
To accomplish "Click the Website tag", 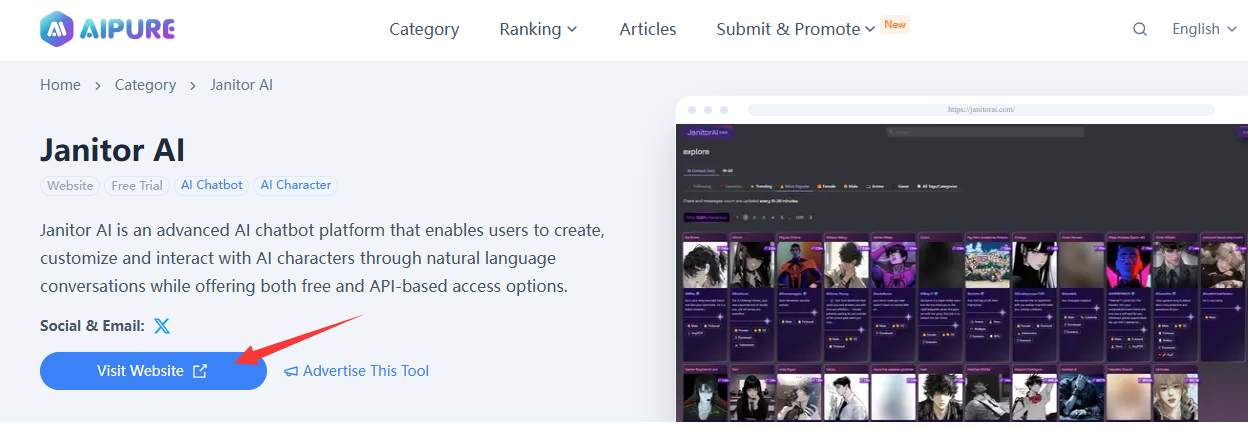I will click(x=70, y=185).
